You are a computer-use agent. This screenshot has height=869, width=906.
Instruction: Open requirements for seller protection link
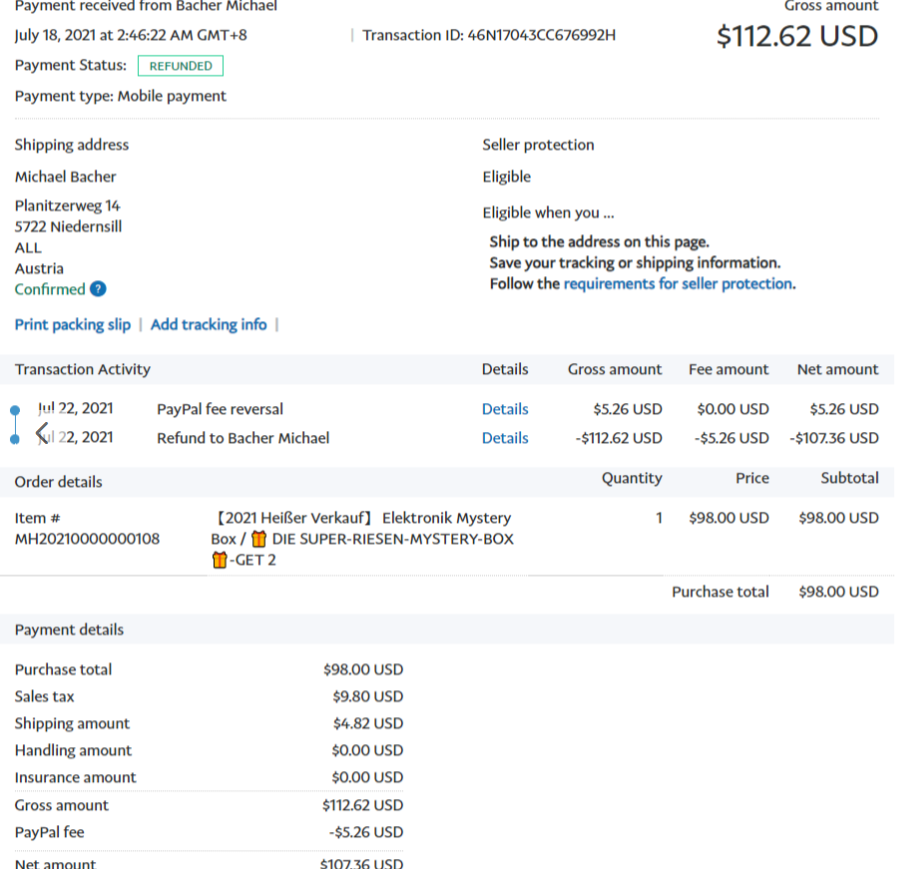[x=678, y=284]
